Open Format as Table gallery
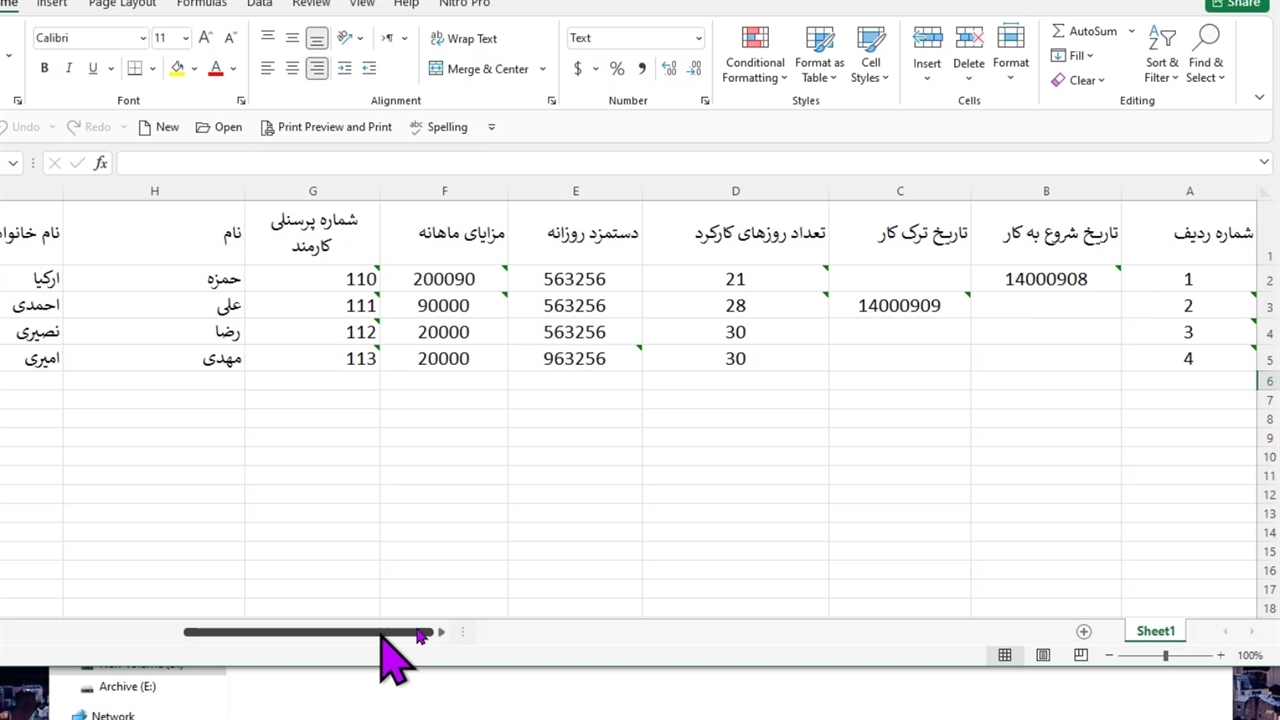Screen dimensions: 1280x720 point(819,40)
